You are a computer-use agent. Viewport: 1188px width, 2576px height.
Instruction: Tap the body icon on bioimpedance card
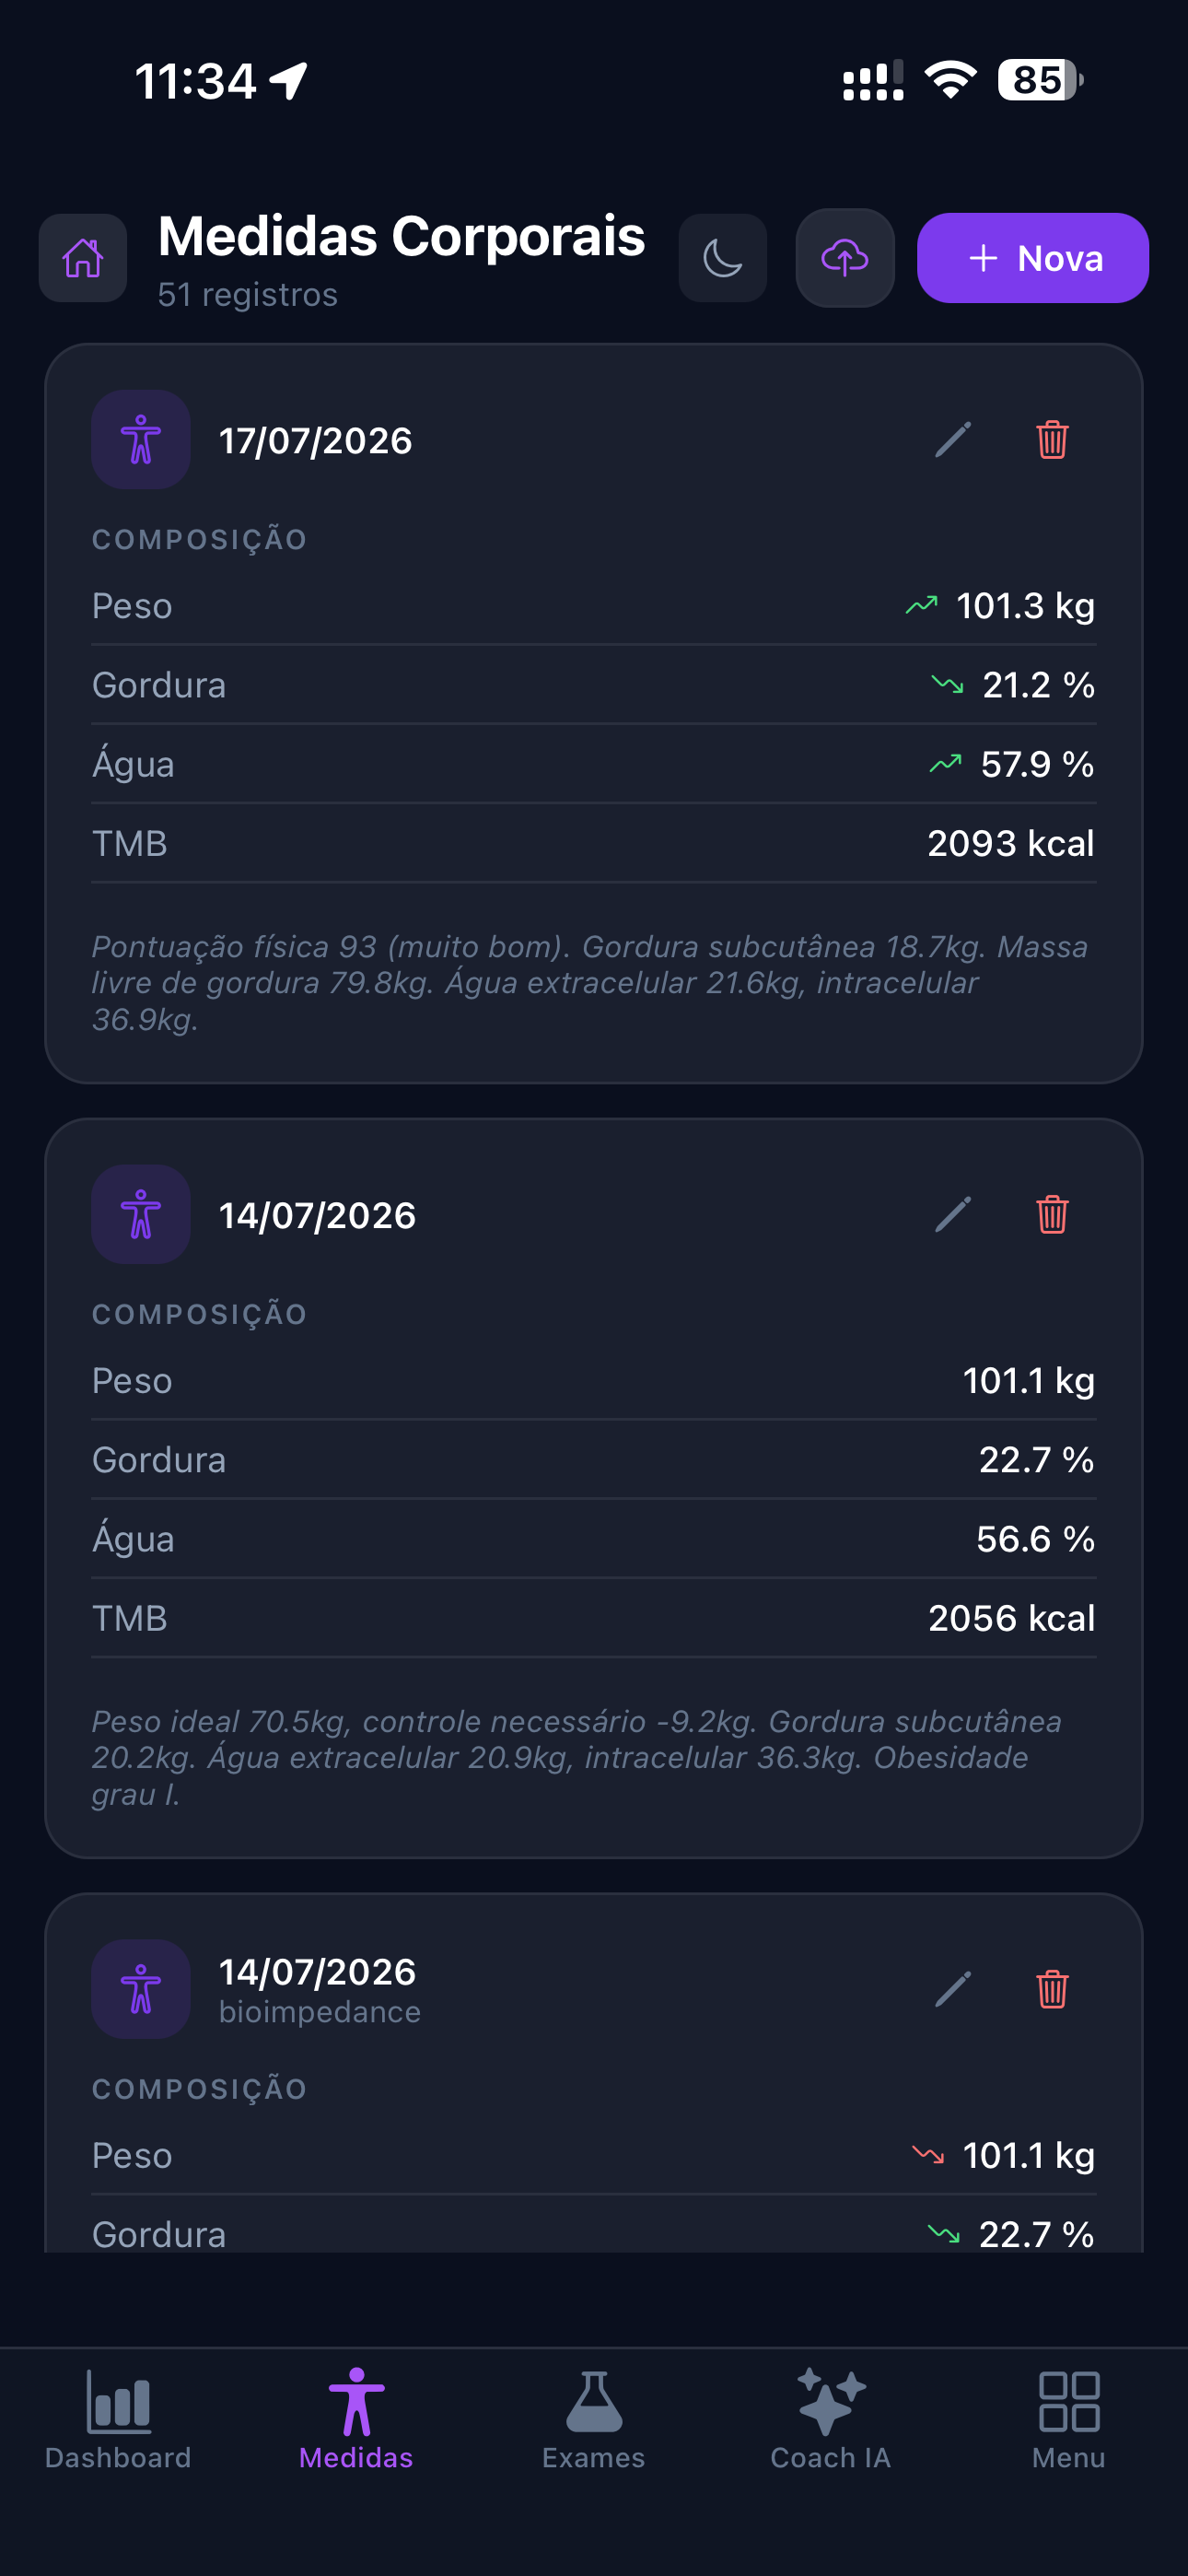[x=141, y=1989]
